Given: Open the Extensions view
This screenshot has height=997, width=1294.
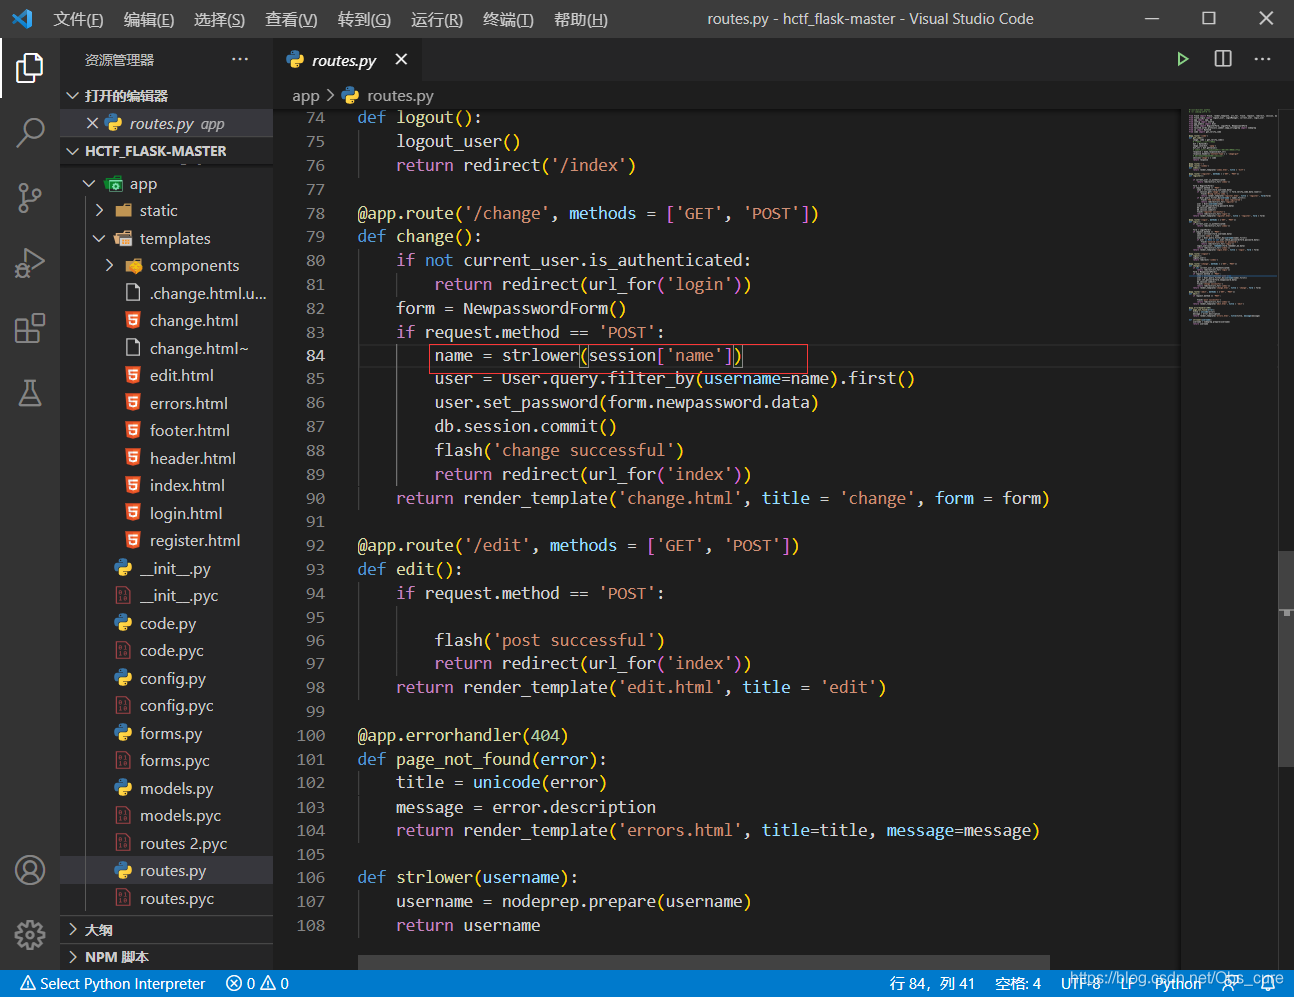Looking at the screenshot, I should [x=30, y=328].
